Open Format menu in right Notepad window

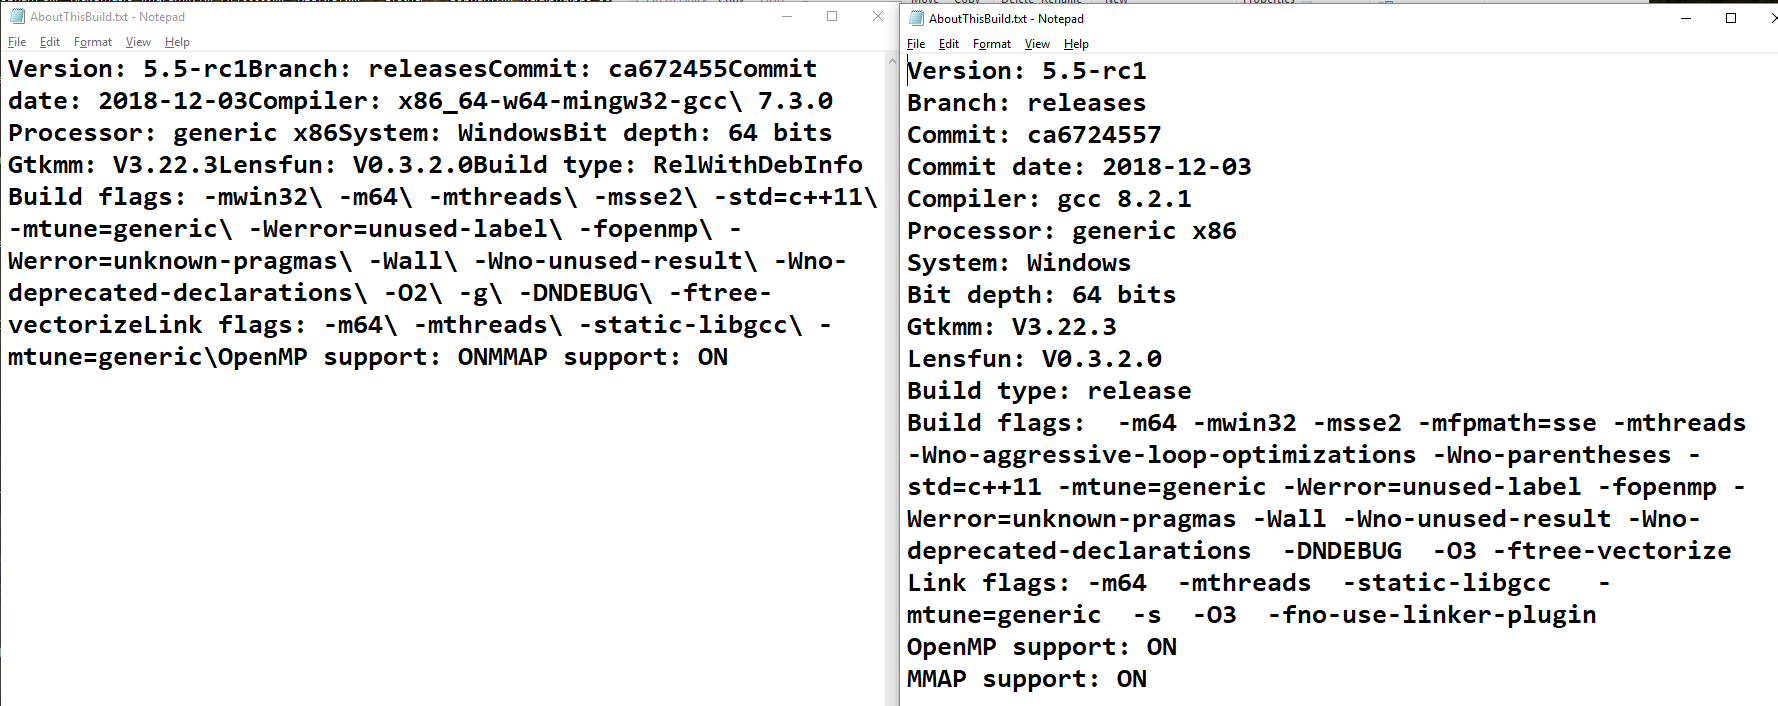[992, 44]
